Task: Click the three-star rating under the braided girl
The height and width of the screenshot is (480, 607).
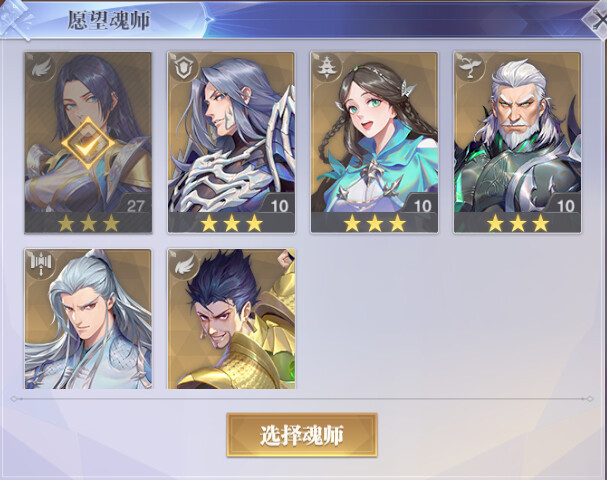Action: click(x=374, y=223)
